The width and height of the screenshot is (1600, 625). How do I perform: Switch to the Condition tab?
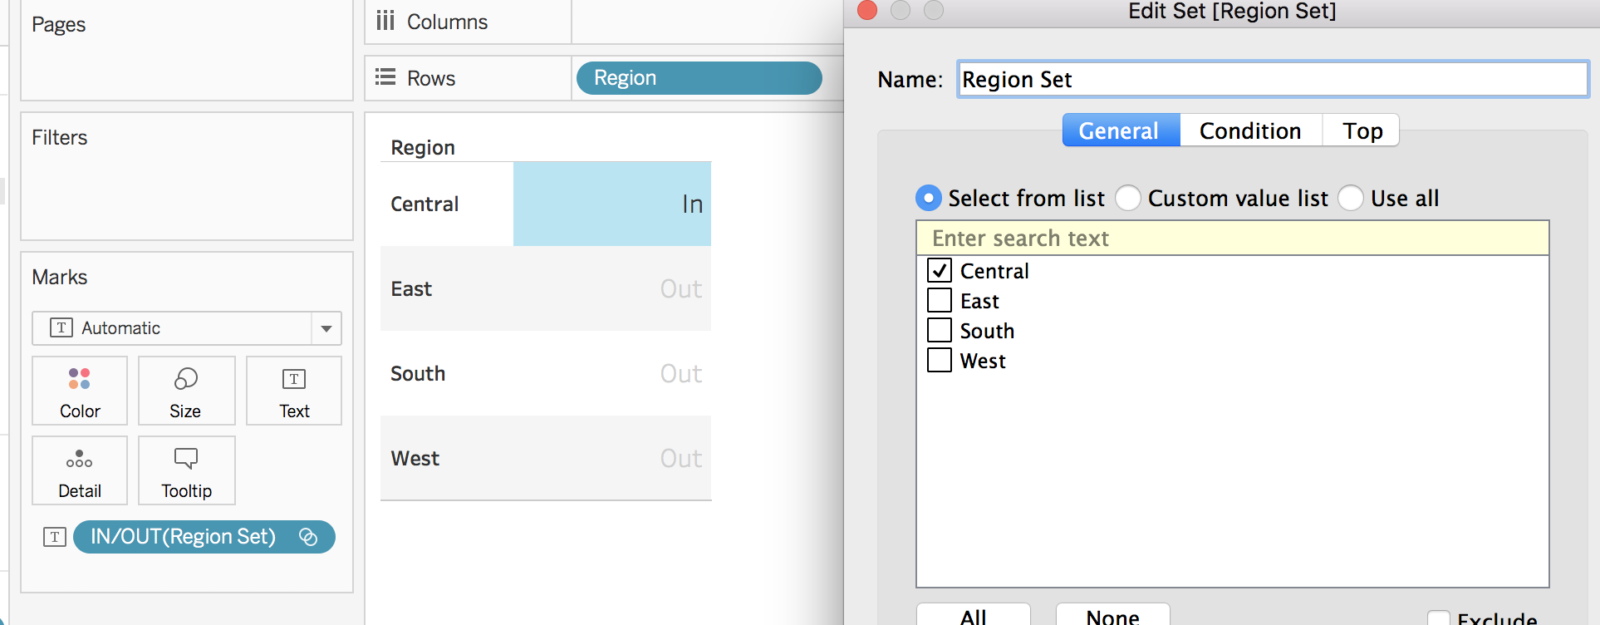pyautogui.click(x=1250, y=131)
